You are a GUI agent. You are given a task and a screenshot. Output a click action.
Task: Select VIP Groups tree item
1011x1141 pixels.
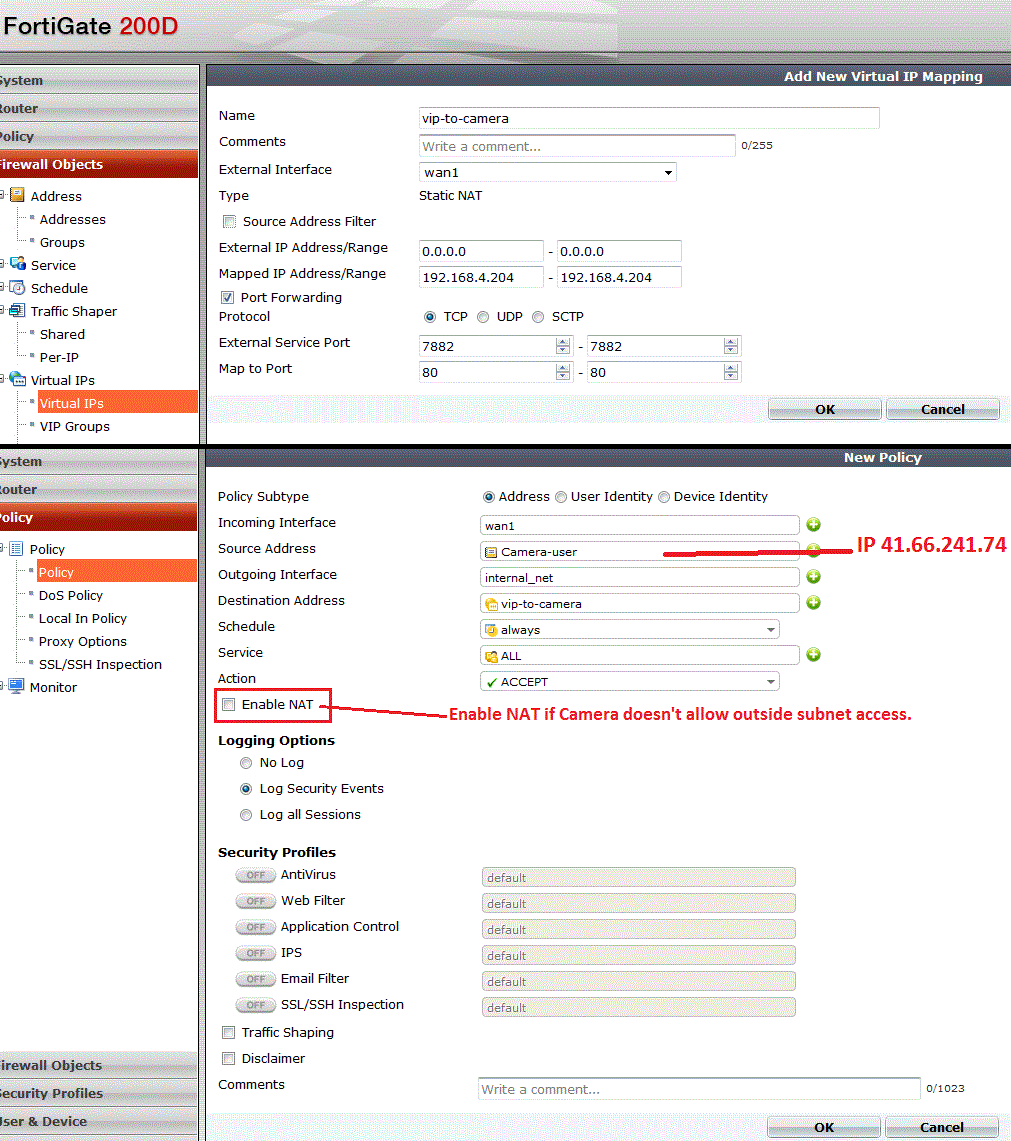coord(74,426)
